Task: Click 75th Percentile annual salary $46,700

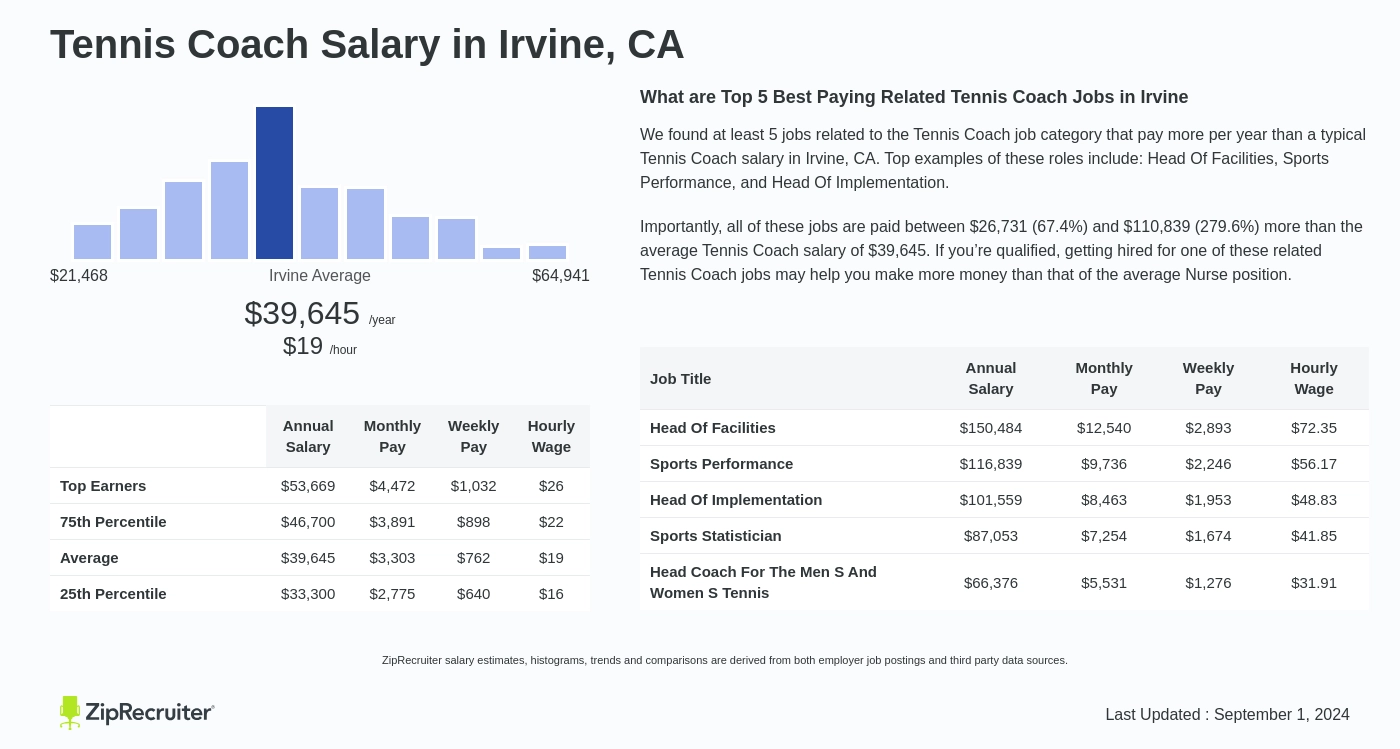Action: pyautogui.click(x=308, y=522)
